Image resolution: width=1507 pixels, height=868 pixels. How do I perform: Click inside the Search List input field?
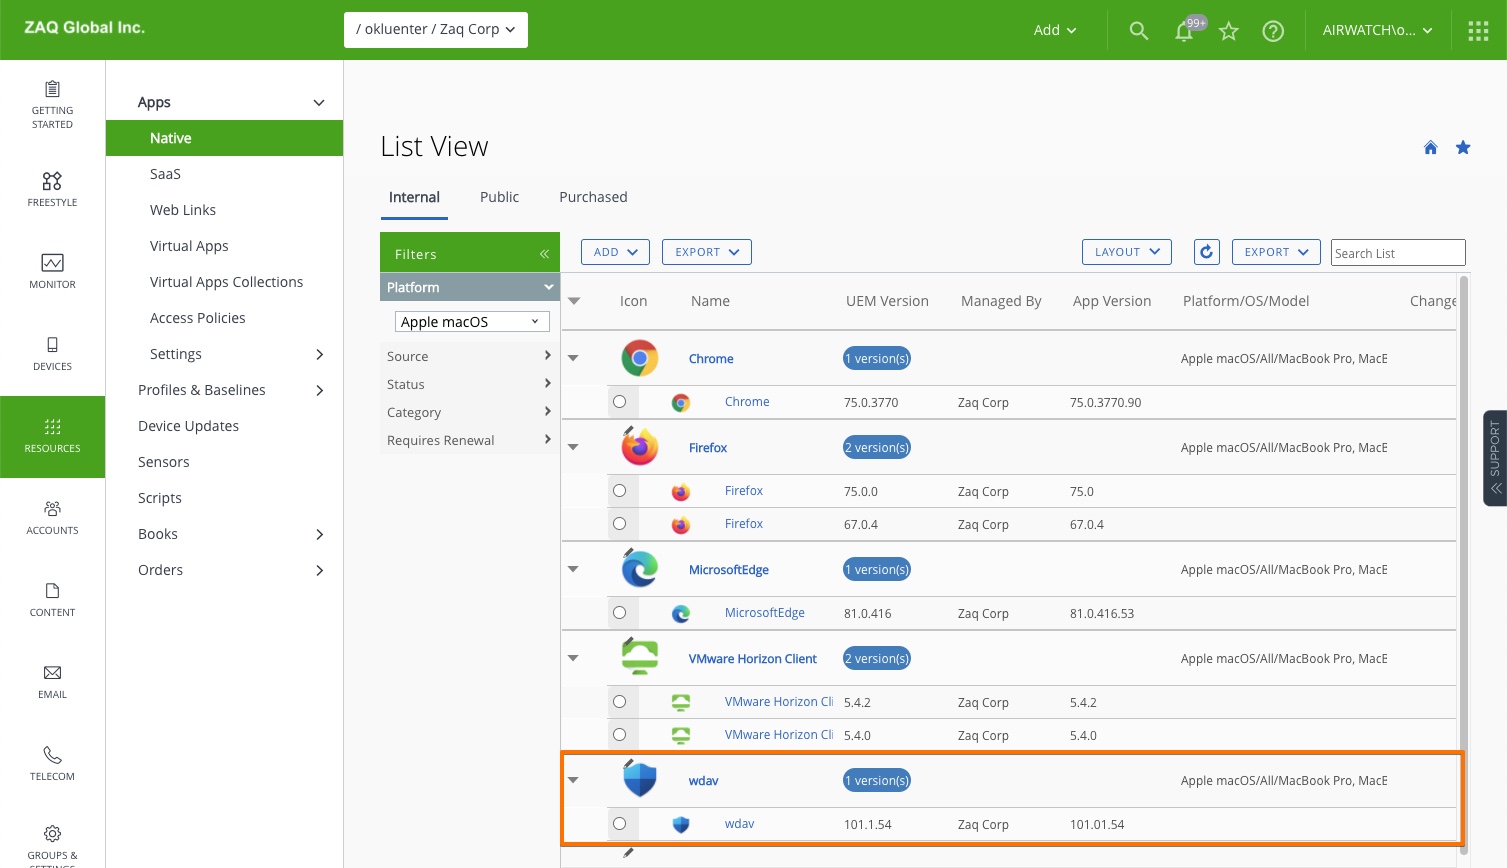pyautogui.click(x=1397, y=252)
